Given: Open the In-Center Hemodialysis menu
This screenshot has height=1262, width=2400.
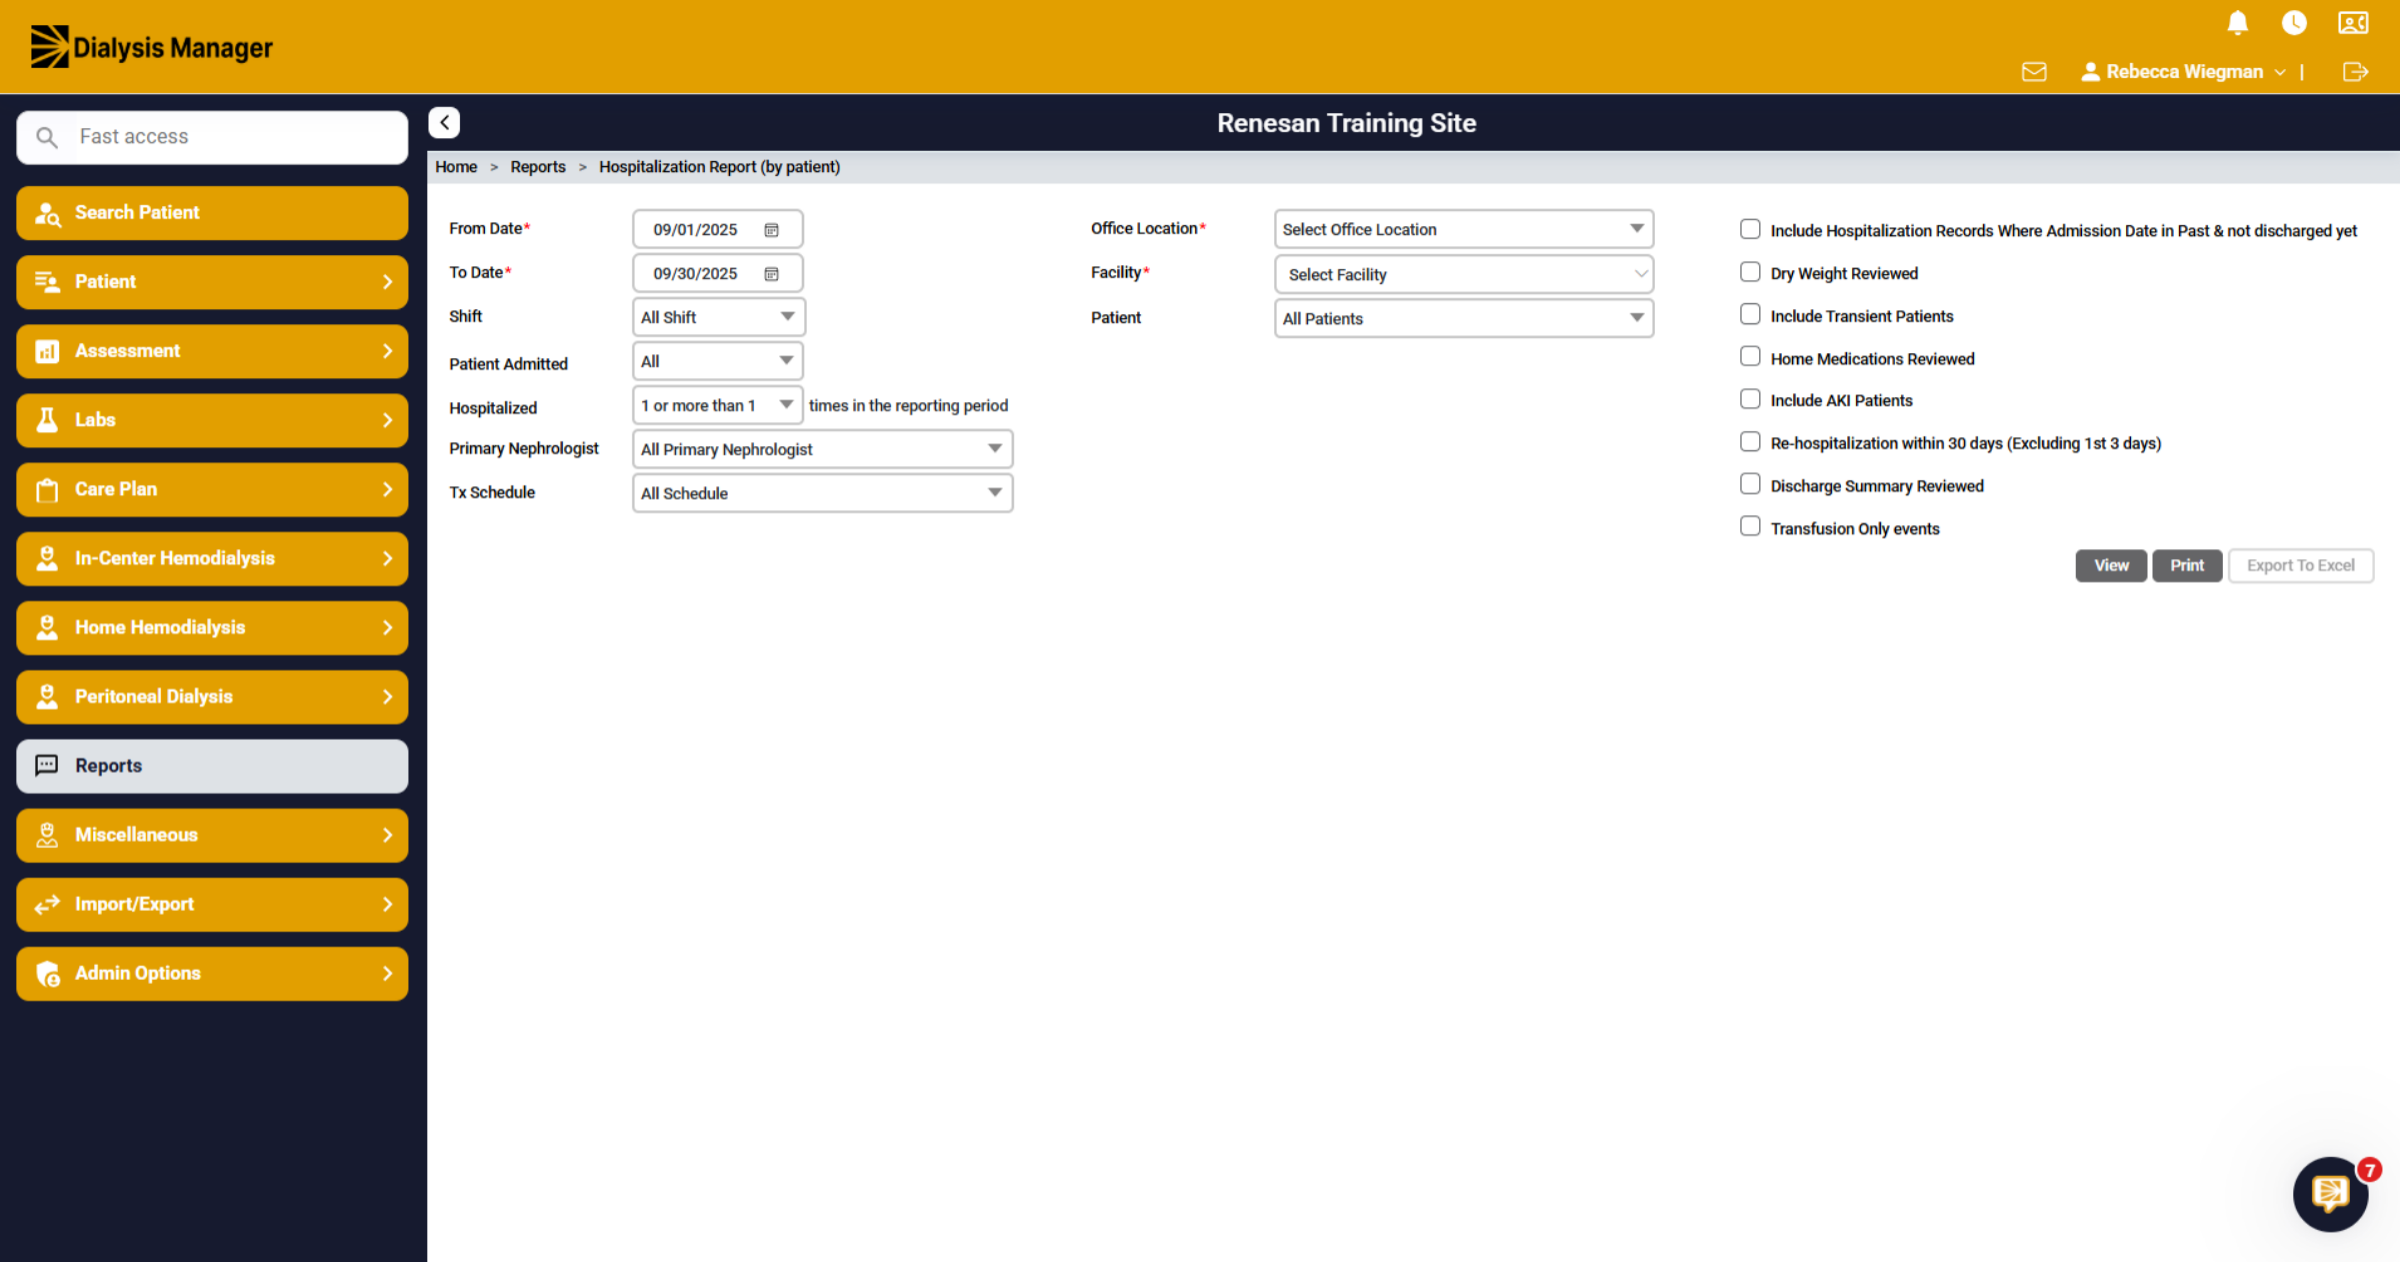Looking at the screenshot, I should pyautogui.click(x=212, y=558).
